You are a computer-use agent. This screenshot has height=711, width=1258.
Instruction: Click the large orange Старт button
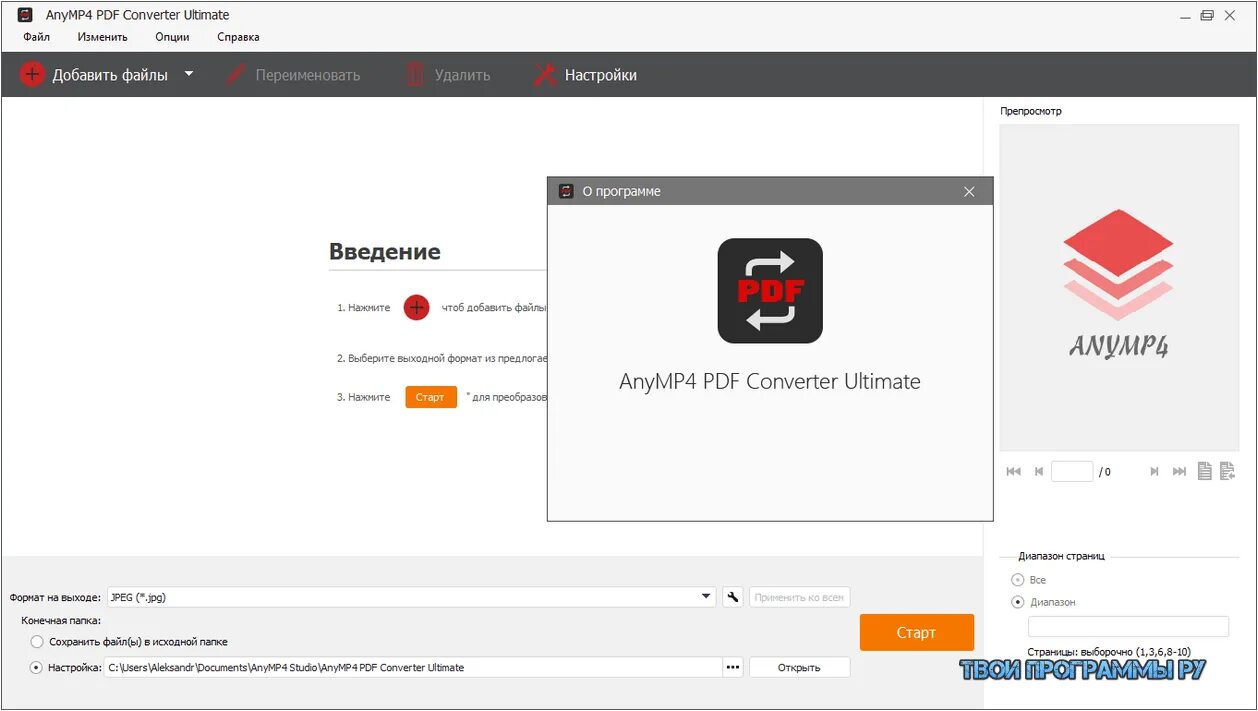(x=917, y=632)
